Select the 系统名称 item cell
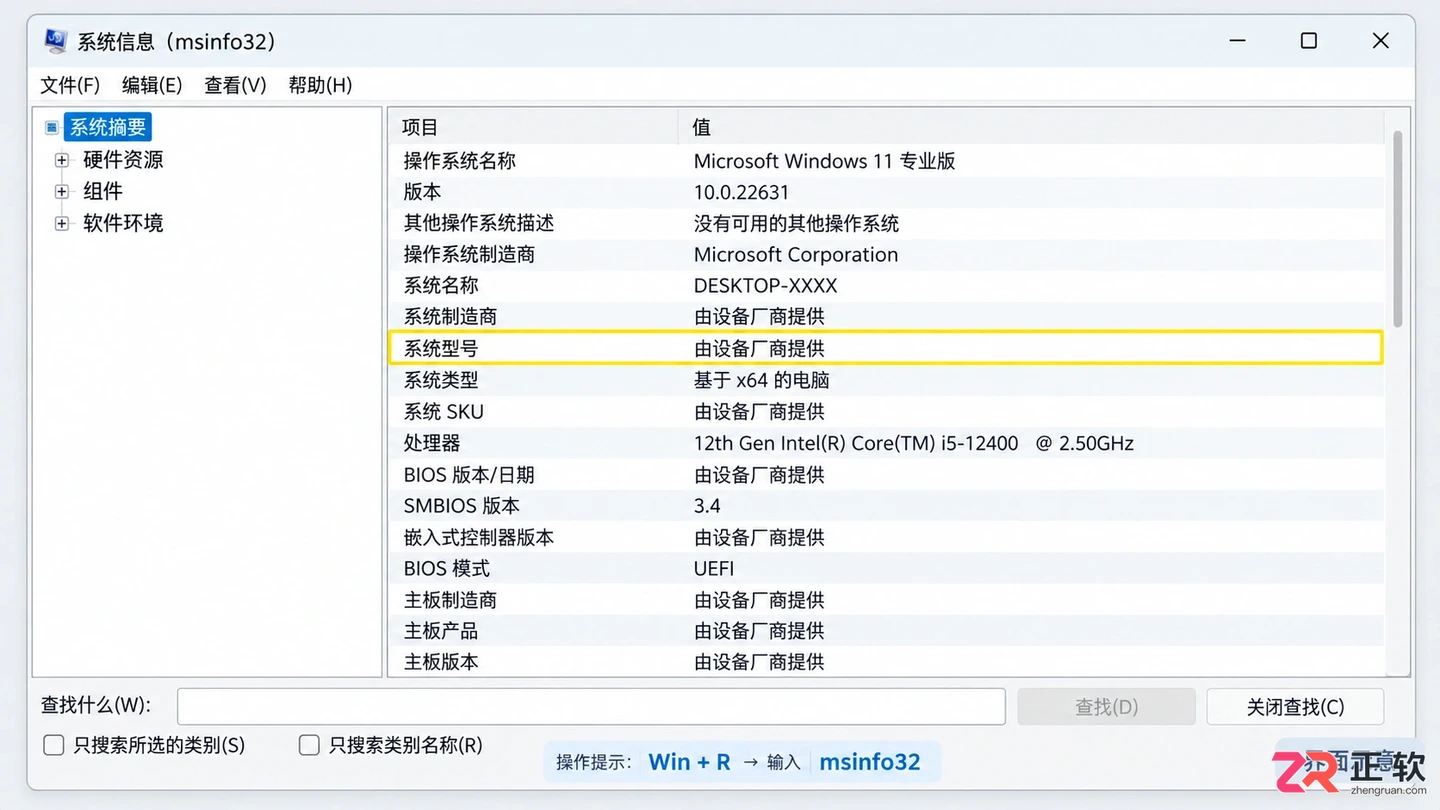This screenshot has width=1440, height=810. coord(441,285)
